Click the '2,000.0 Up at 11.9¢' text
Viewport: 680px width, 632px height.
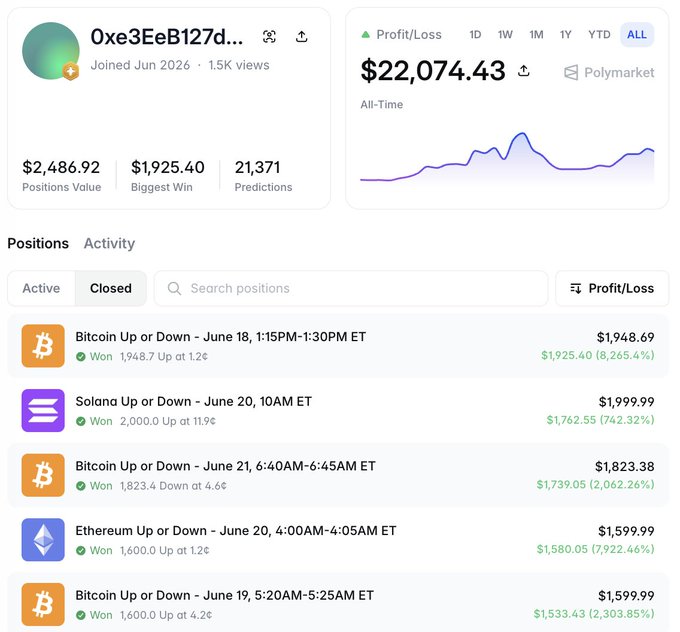168,421
